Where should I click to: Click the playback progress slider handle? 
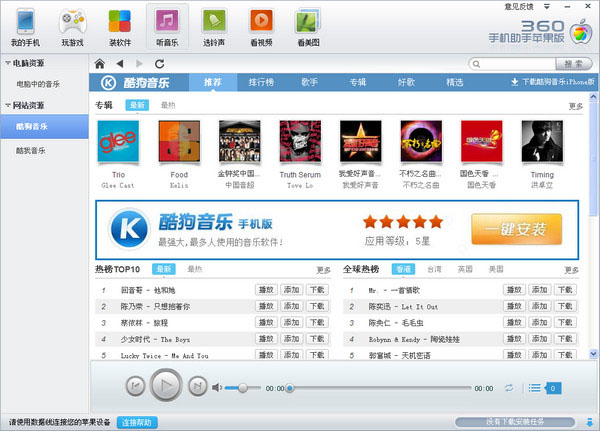coord(290,388)
